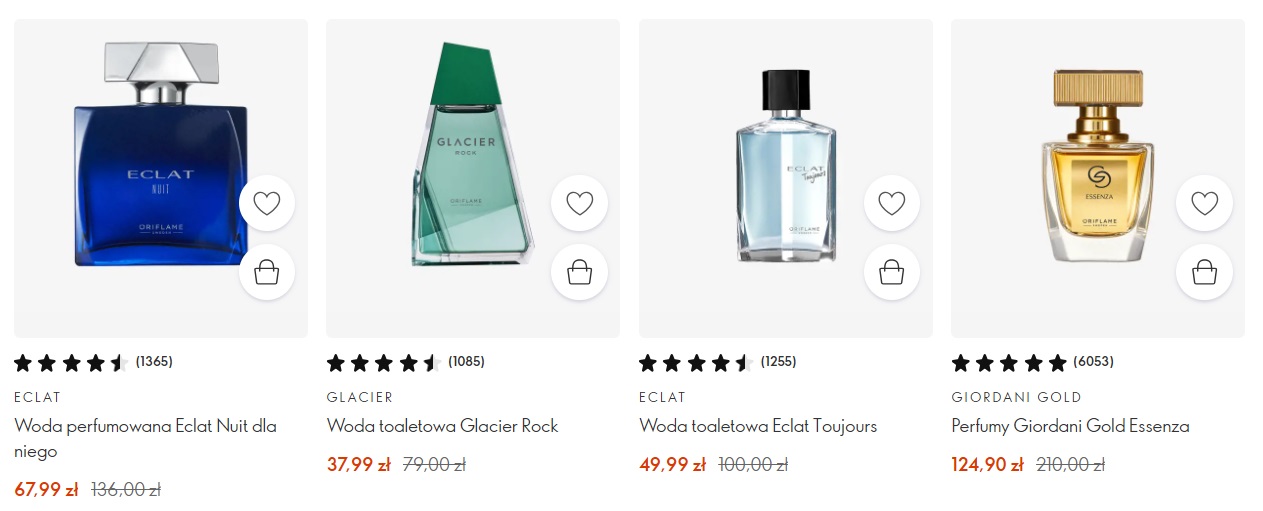Add Giordani Gold Essenza to shopping bag
Image resolution: width=1263 pixels, height=511 pixels.
coord(1205,272)
